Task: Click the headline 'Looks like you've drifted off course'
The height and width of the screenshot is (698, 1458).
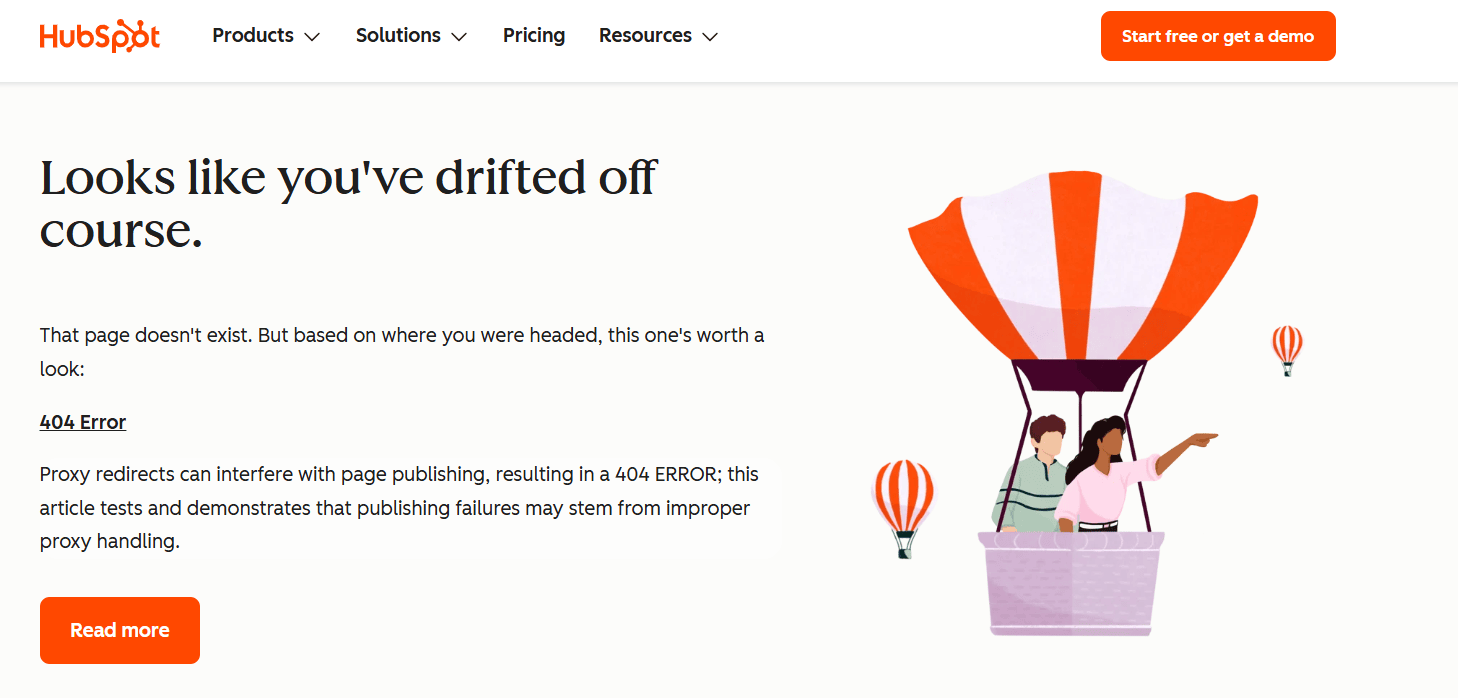Action: (347, 203)
